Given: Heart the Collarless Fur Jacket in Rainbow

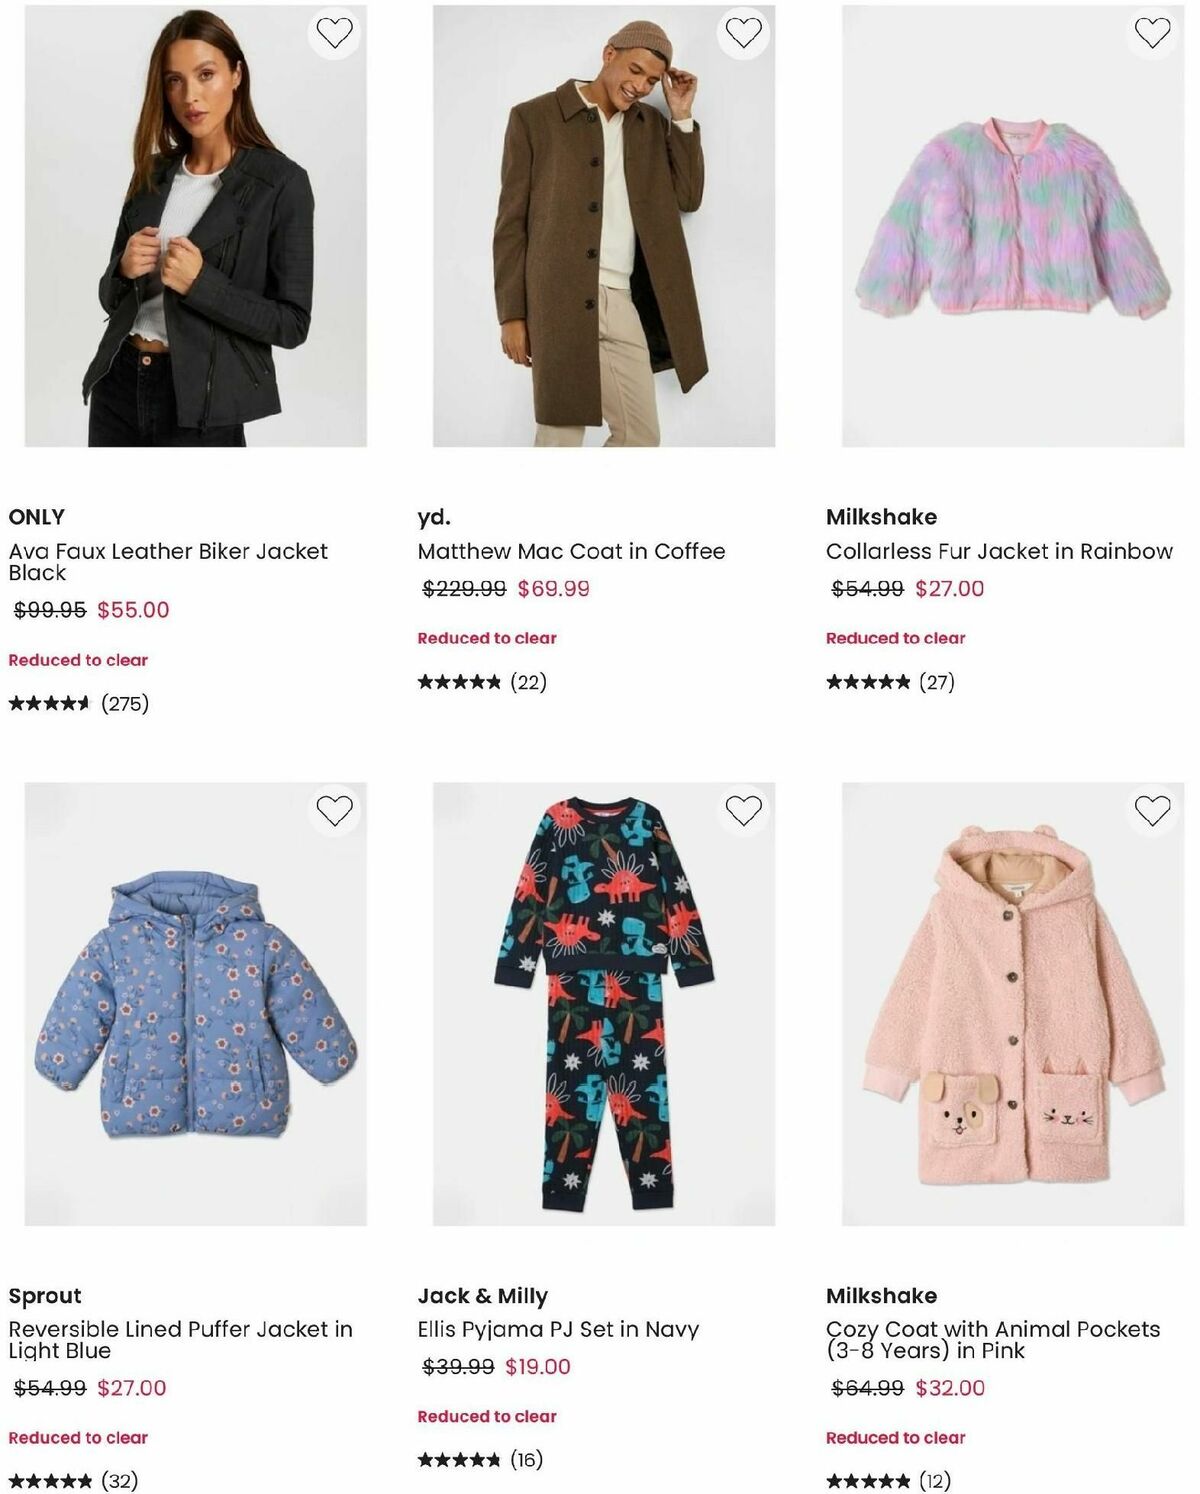Looking at the screenshot, I should (x=1152, y=33).
